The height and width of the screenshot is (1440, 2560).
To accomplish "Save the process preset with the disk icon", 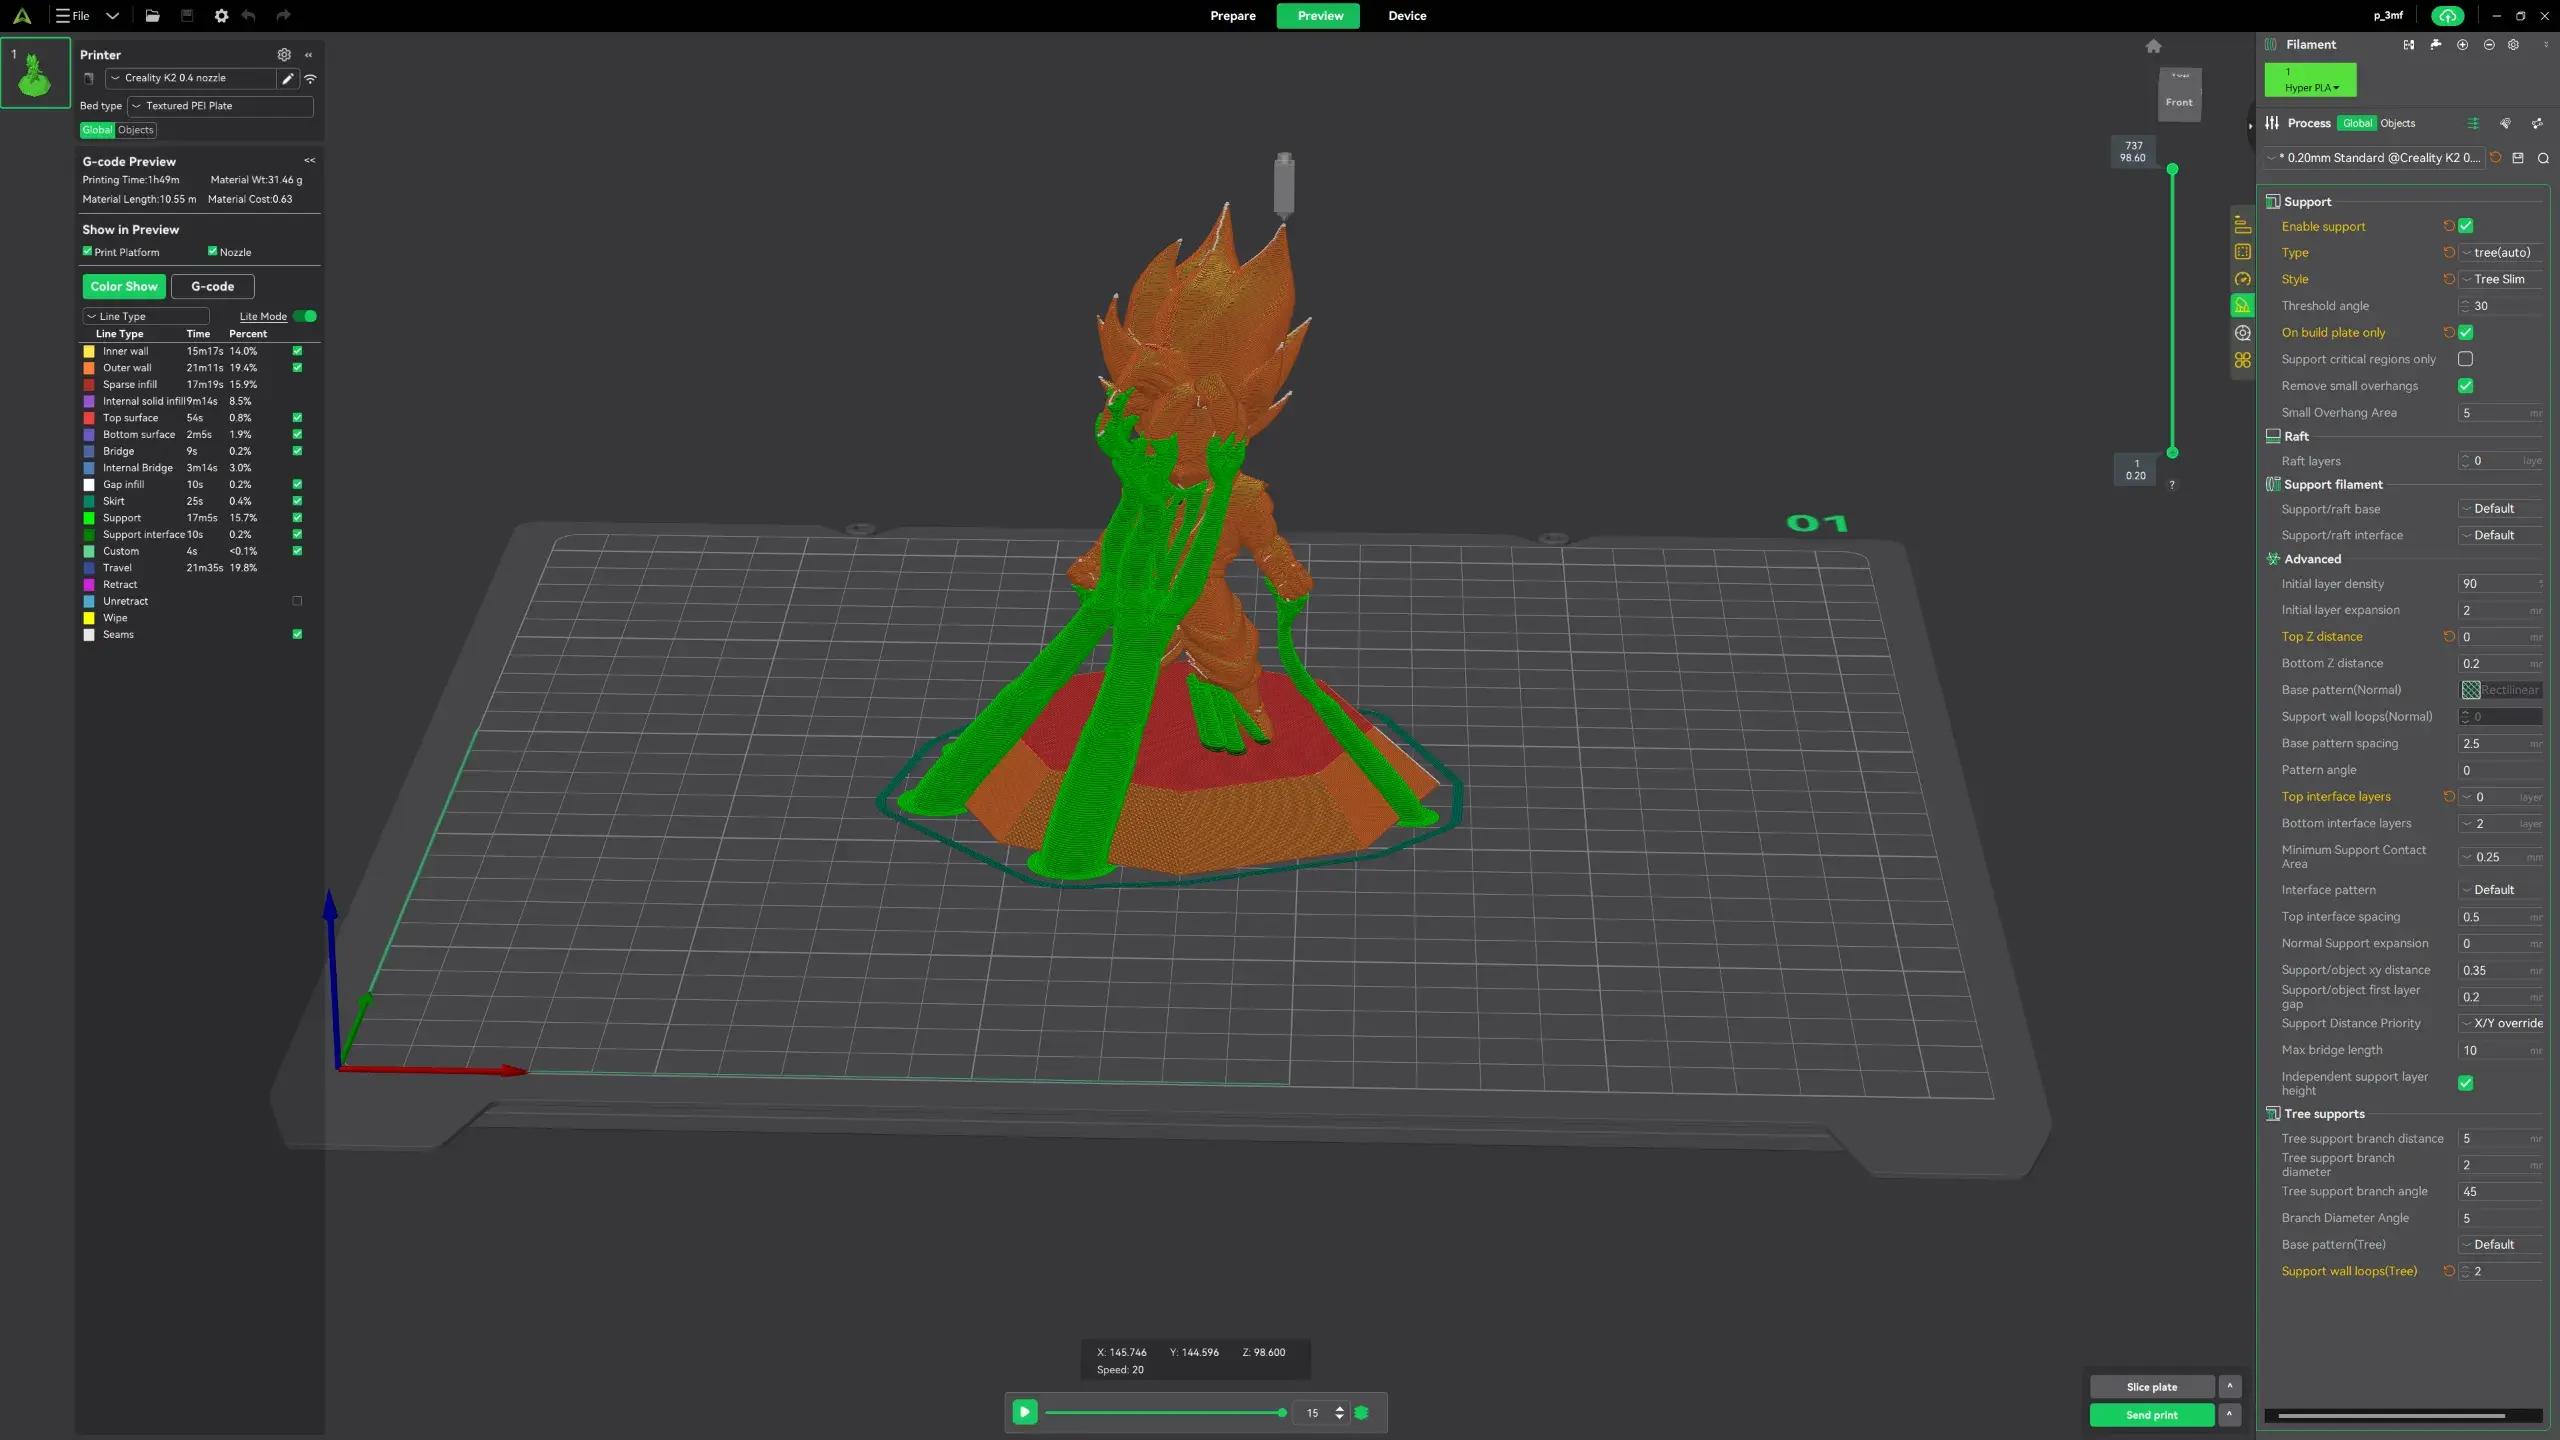I will [x=2518, y=158].
